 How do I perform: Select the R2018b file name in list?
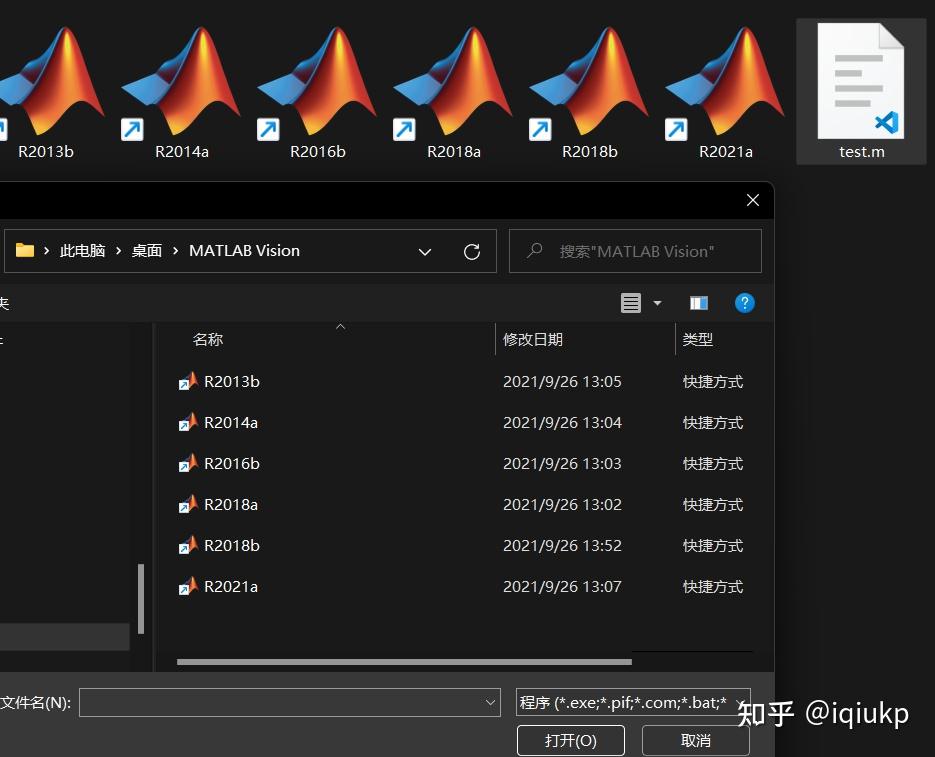click(x=231, y=546)
